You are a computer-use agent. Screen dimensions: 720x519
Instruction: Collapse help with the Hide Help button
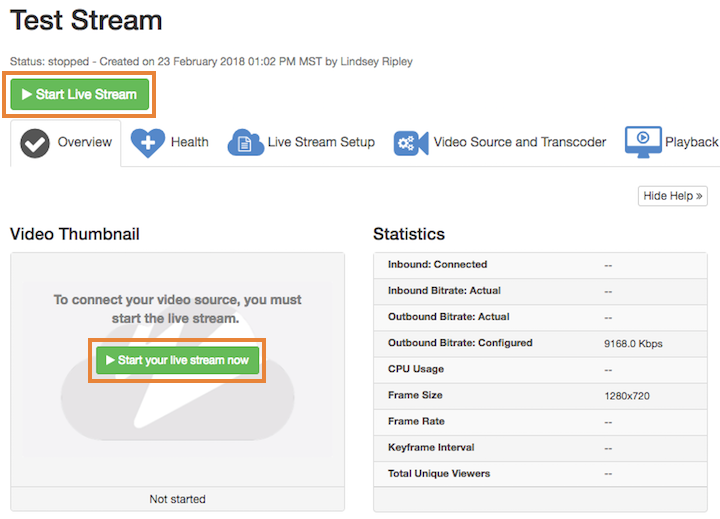coord(672,196)
